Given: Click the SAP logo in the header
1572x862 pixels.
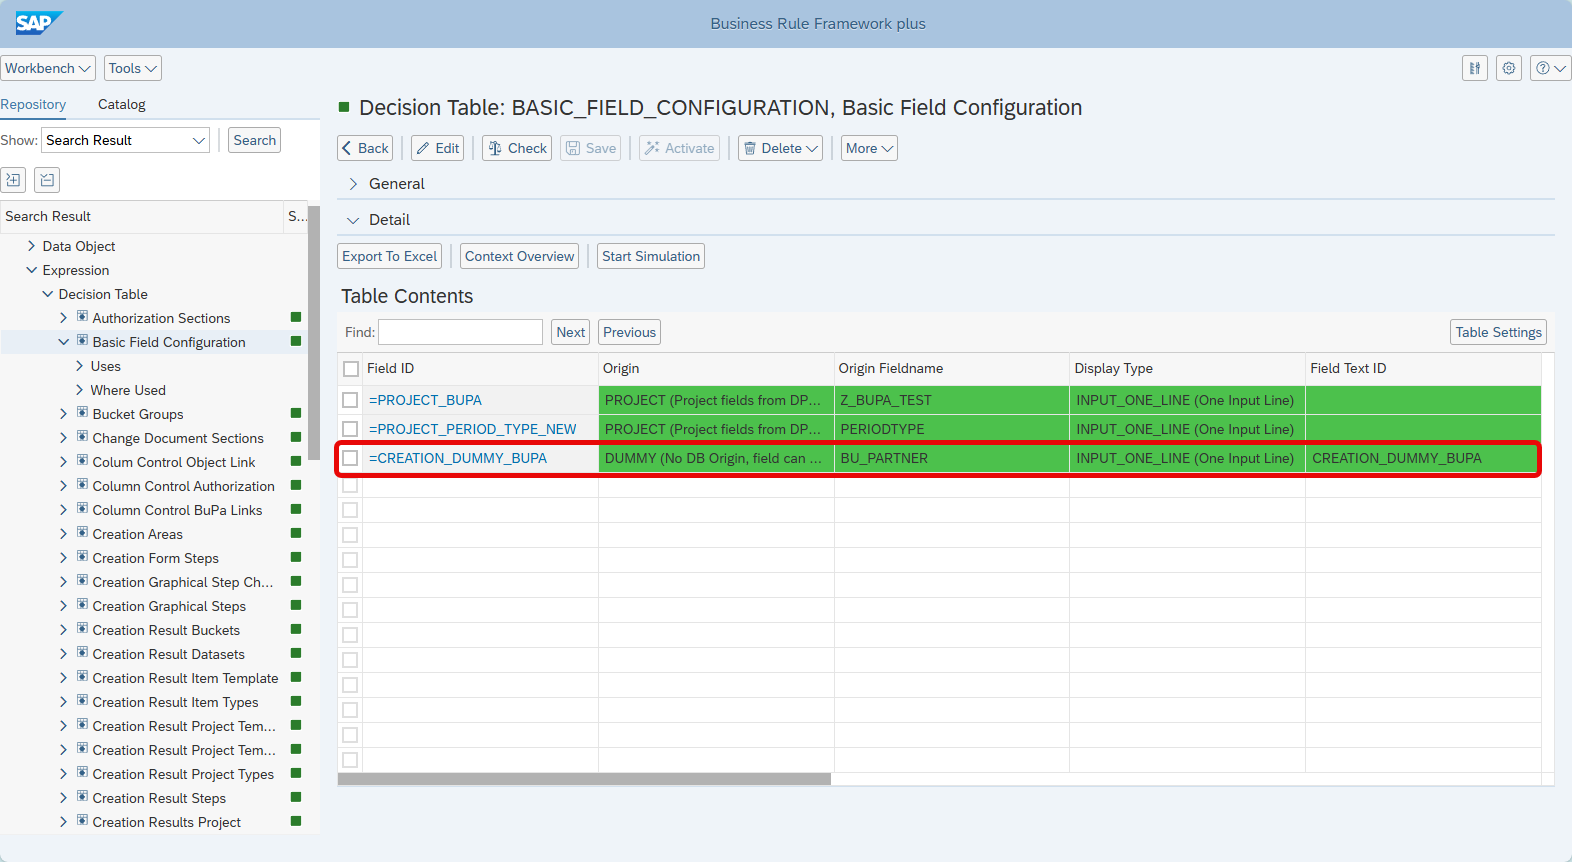Looking at the screenshot, I should point(38,23).
